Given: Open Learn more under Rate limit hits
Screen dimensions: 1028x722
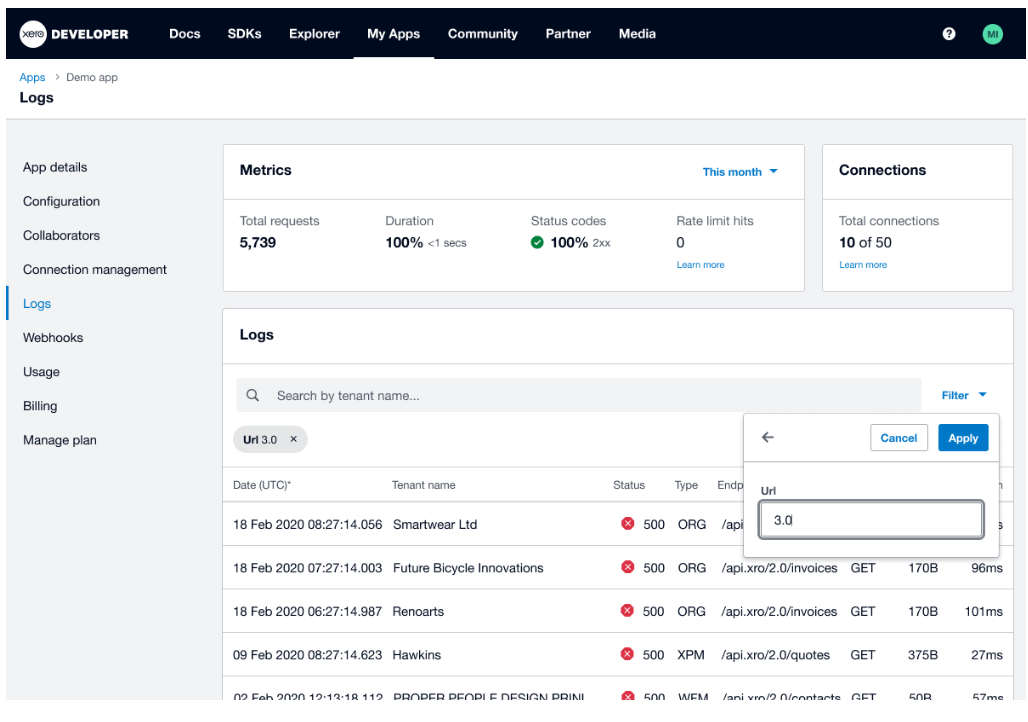Looking at the screenshot, I should pos(700,265).
